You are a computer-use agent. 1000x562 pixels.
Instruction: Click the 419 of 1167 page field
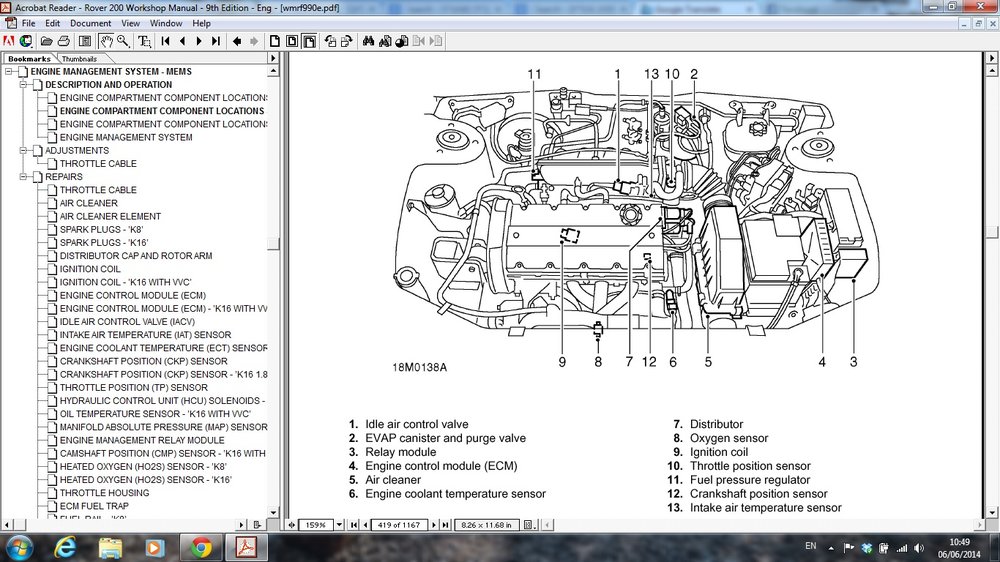(399, 525)
